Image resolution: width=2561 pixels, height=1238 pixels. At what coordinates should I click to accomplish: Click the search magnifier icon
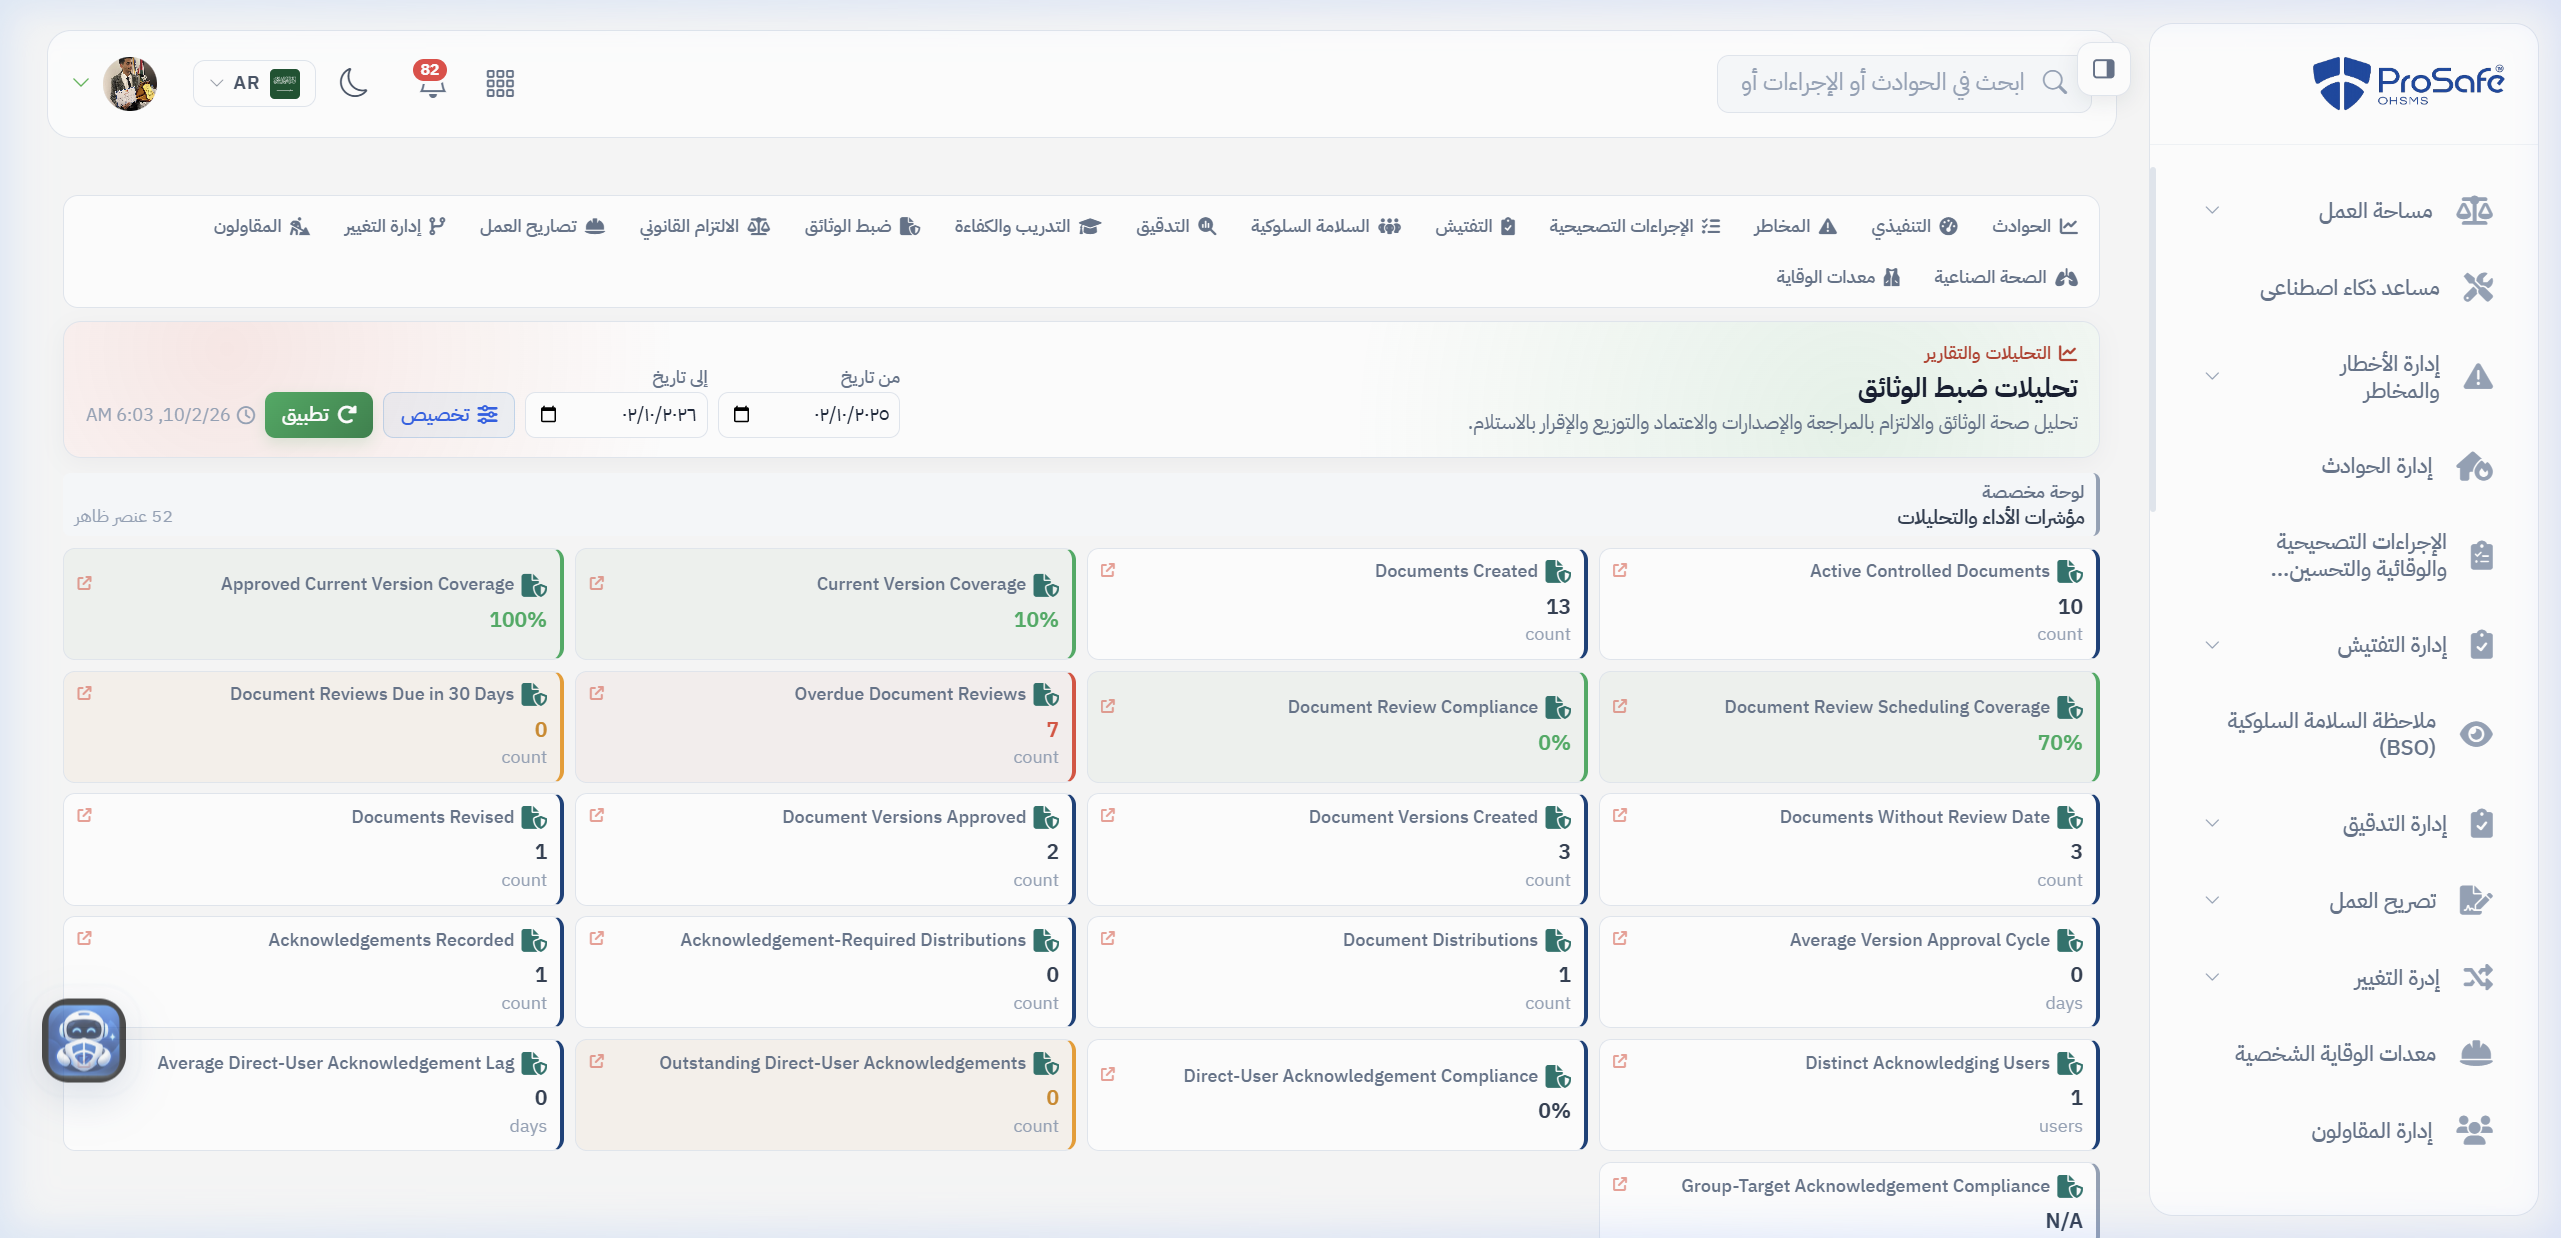coord(2055,82)
